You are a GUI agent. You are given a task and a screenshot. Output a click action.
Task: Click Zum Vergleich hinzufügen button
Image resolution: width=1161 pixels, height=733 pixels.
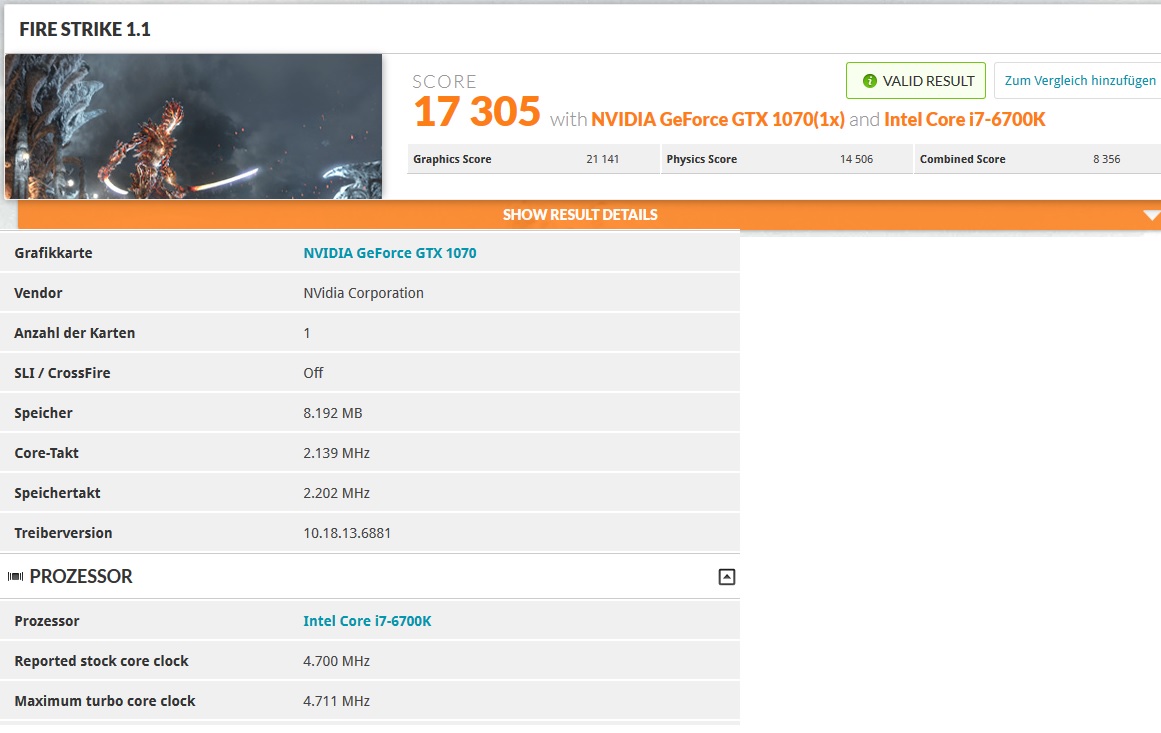(x=1078, y=81)
